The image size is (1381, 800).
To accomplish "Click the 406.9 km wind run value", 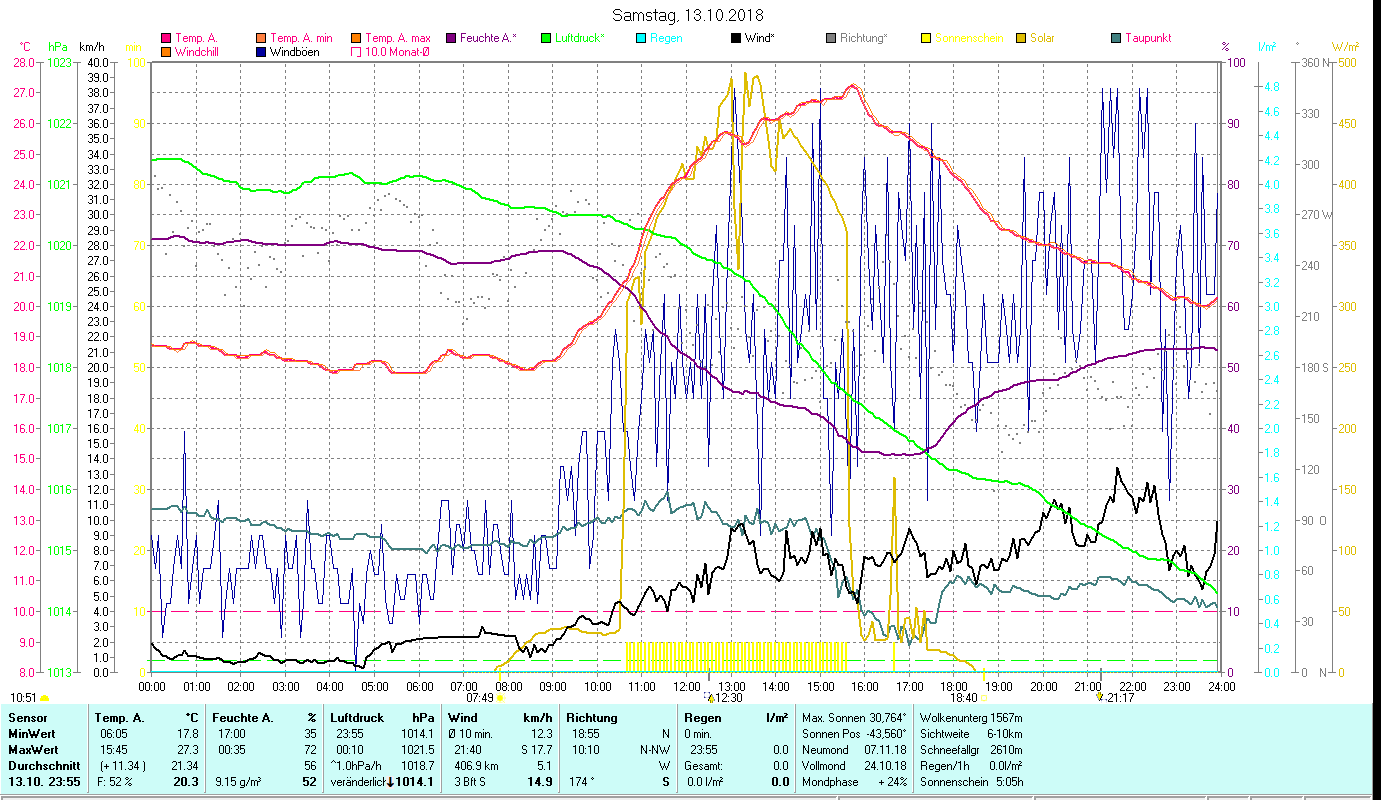I will point(476,766).
